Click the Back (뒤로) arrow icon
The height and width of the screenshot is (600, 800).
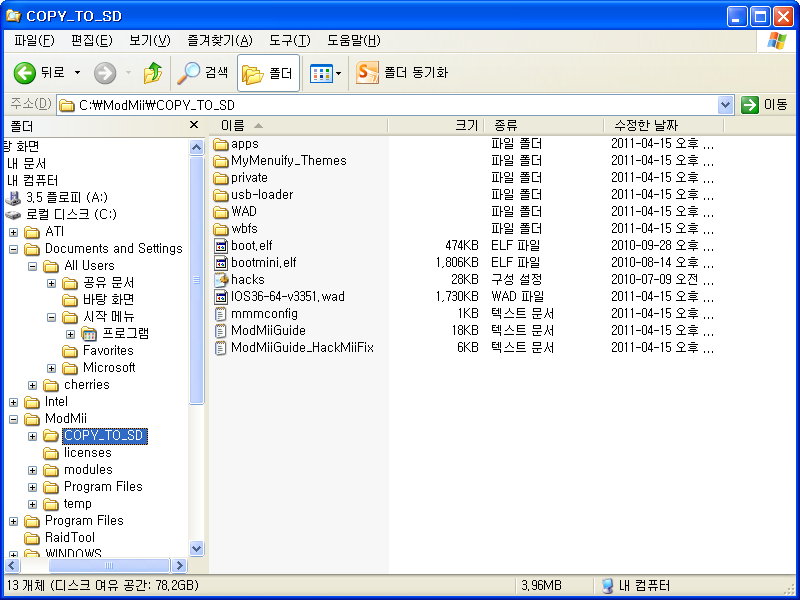click(x=24, y=73)
